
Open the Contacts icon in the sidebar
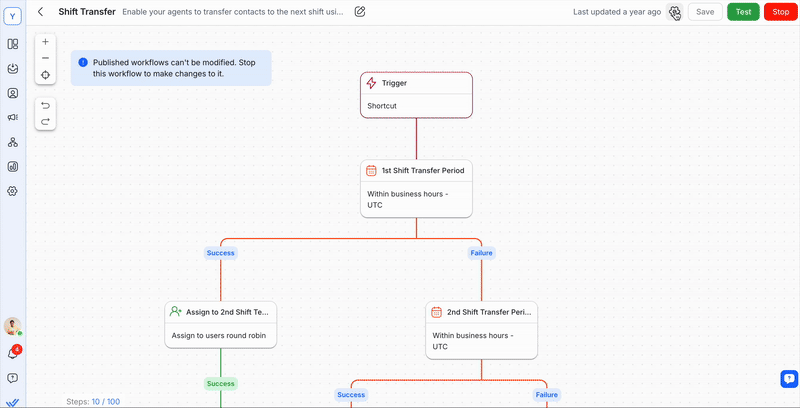[x=13, y=93]
